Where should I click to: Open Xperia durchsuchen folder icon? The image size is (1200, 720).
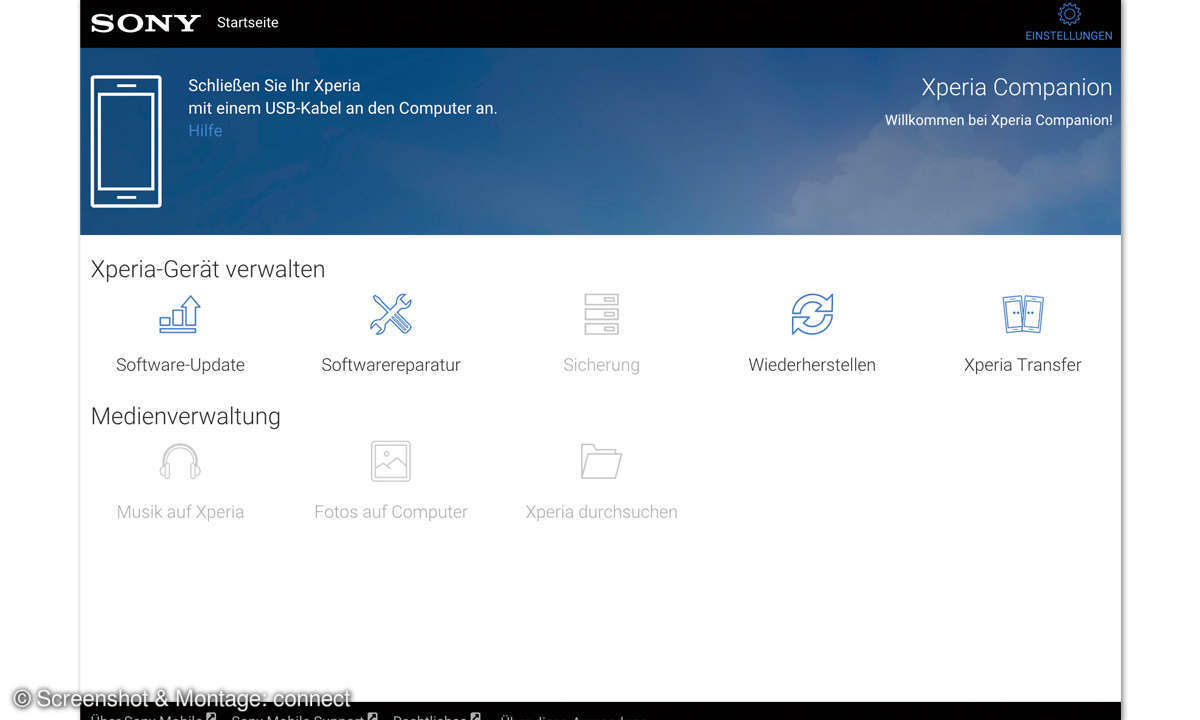click(x=601, y=461)
